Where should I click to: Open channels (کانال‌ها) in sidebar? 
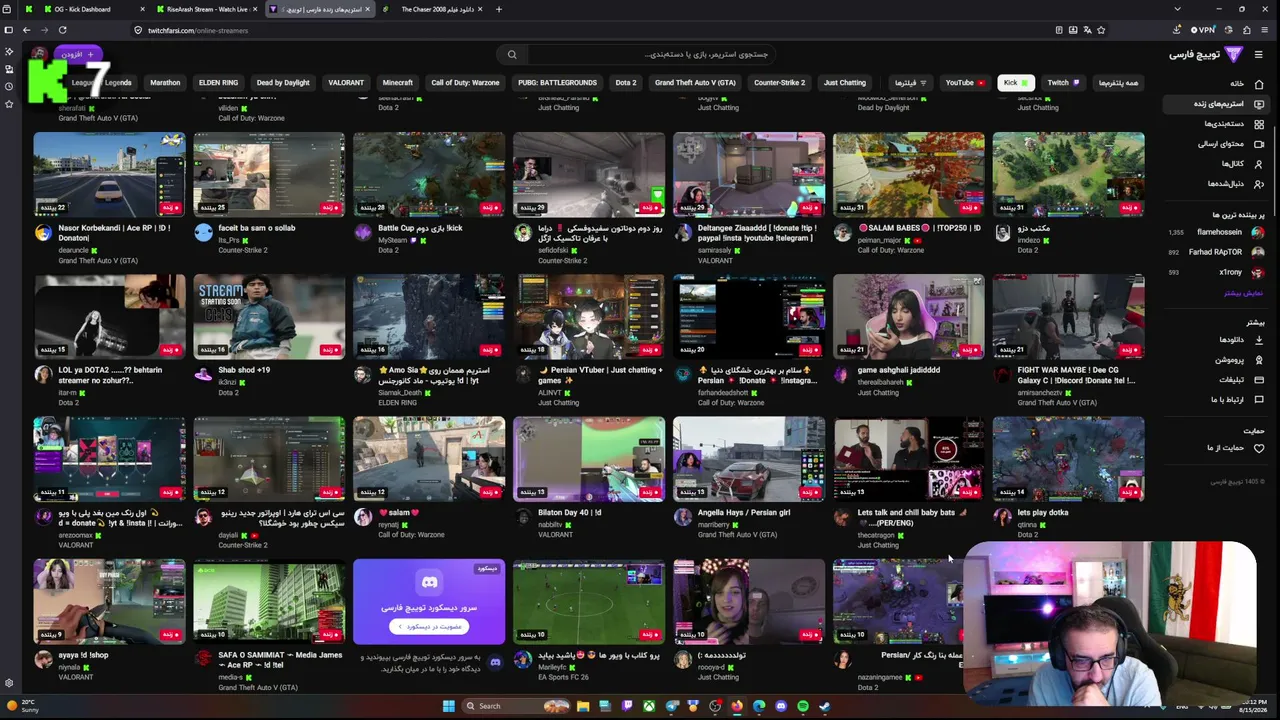tap(1242, 164)
